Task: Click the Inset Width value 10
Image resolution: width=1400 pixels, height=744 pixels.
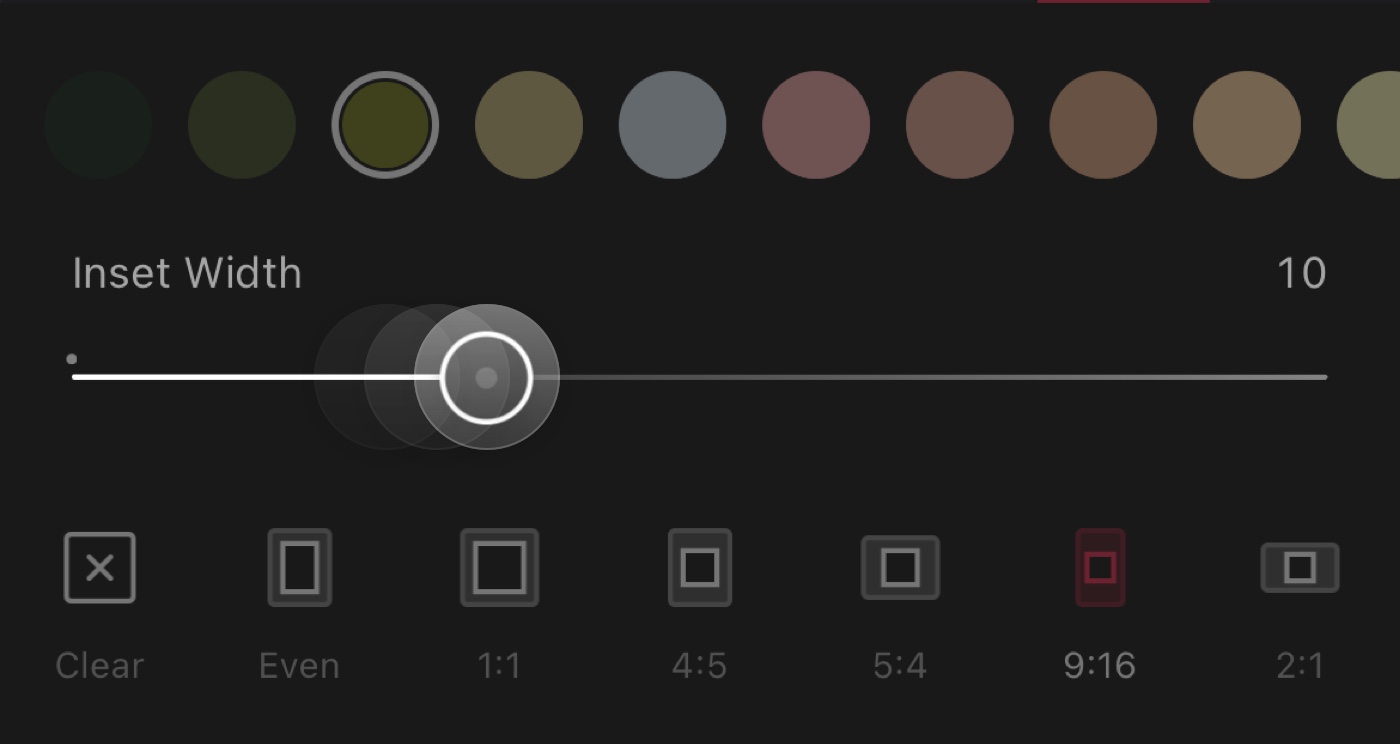Action: click(1301, 273)
